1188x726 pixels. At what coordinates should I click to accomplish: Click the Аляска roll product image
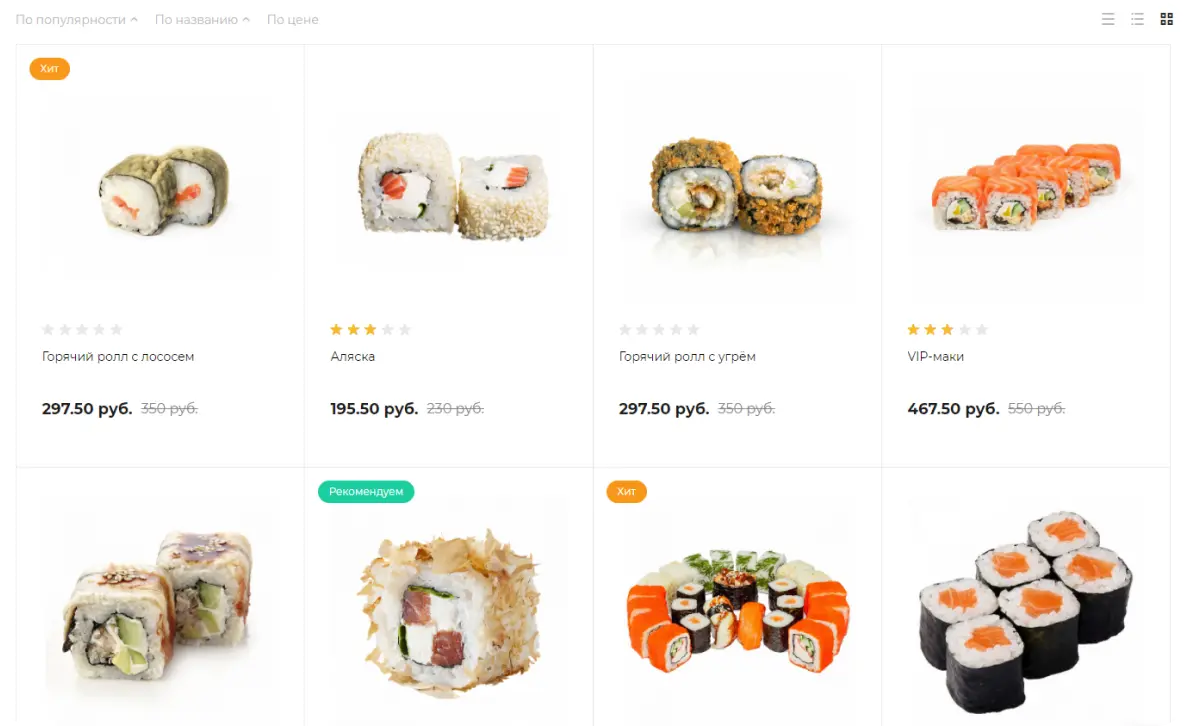[x=453, y=186]
